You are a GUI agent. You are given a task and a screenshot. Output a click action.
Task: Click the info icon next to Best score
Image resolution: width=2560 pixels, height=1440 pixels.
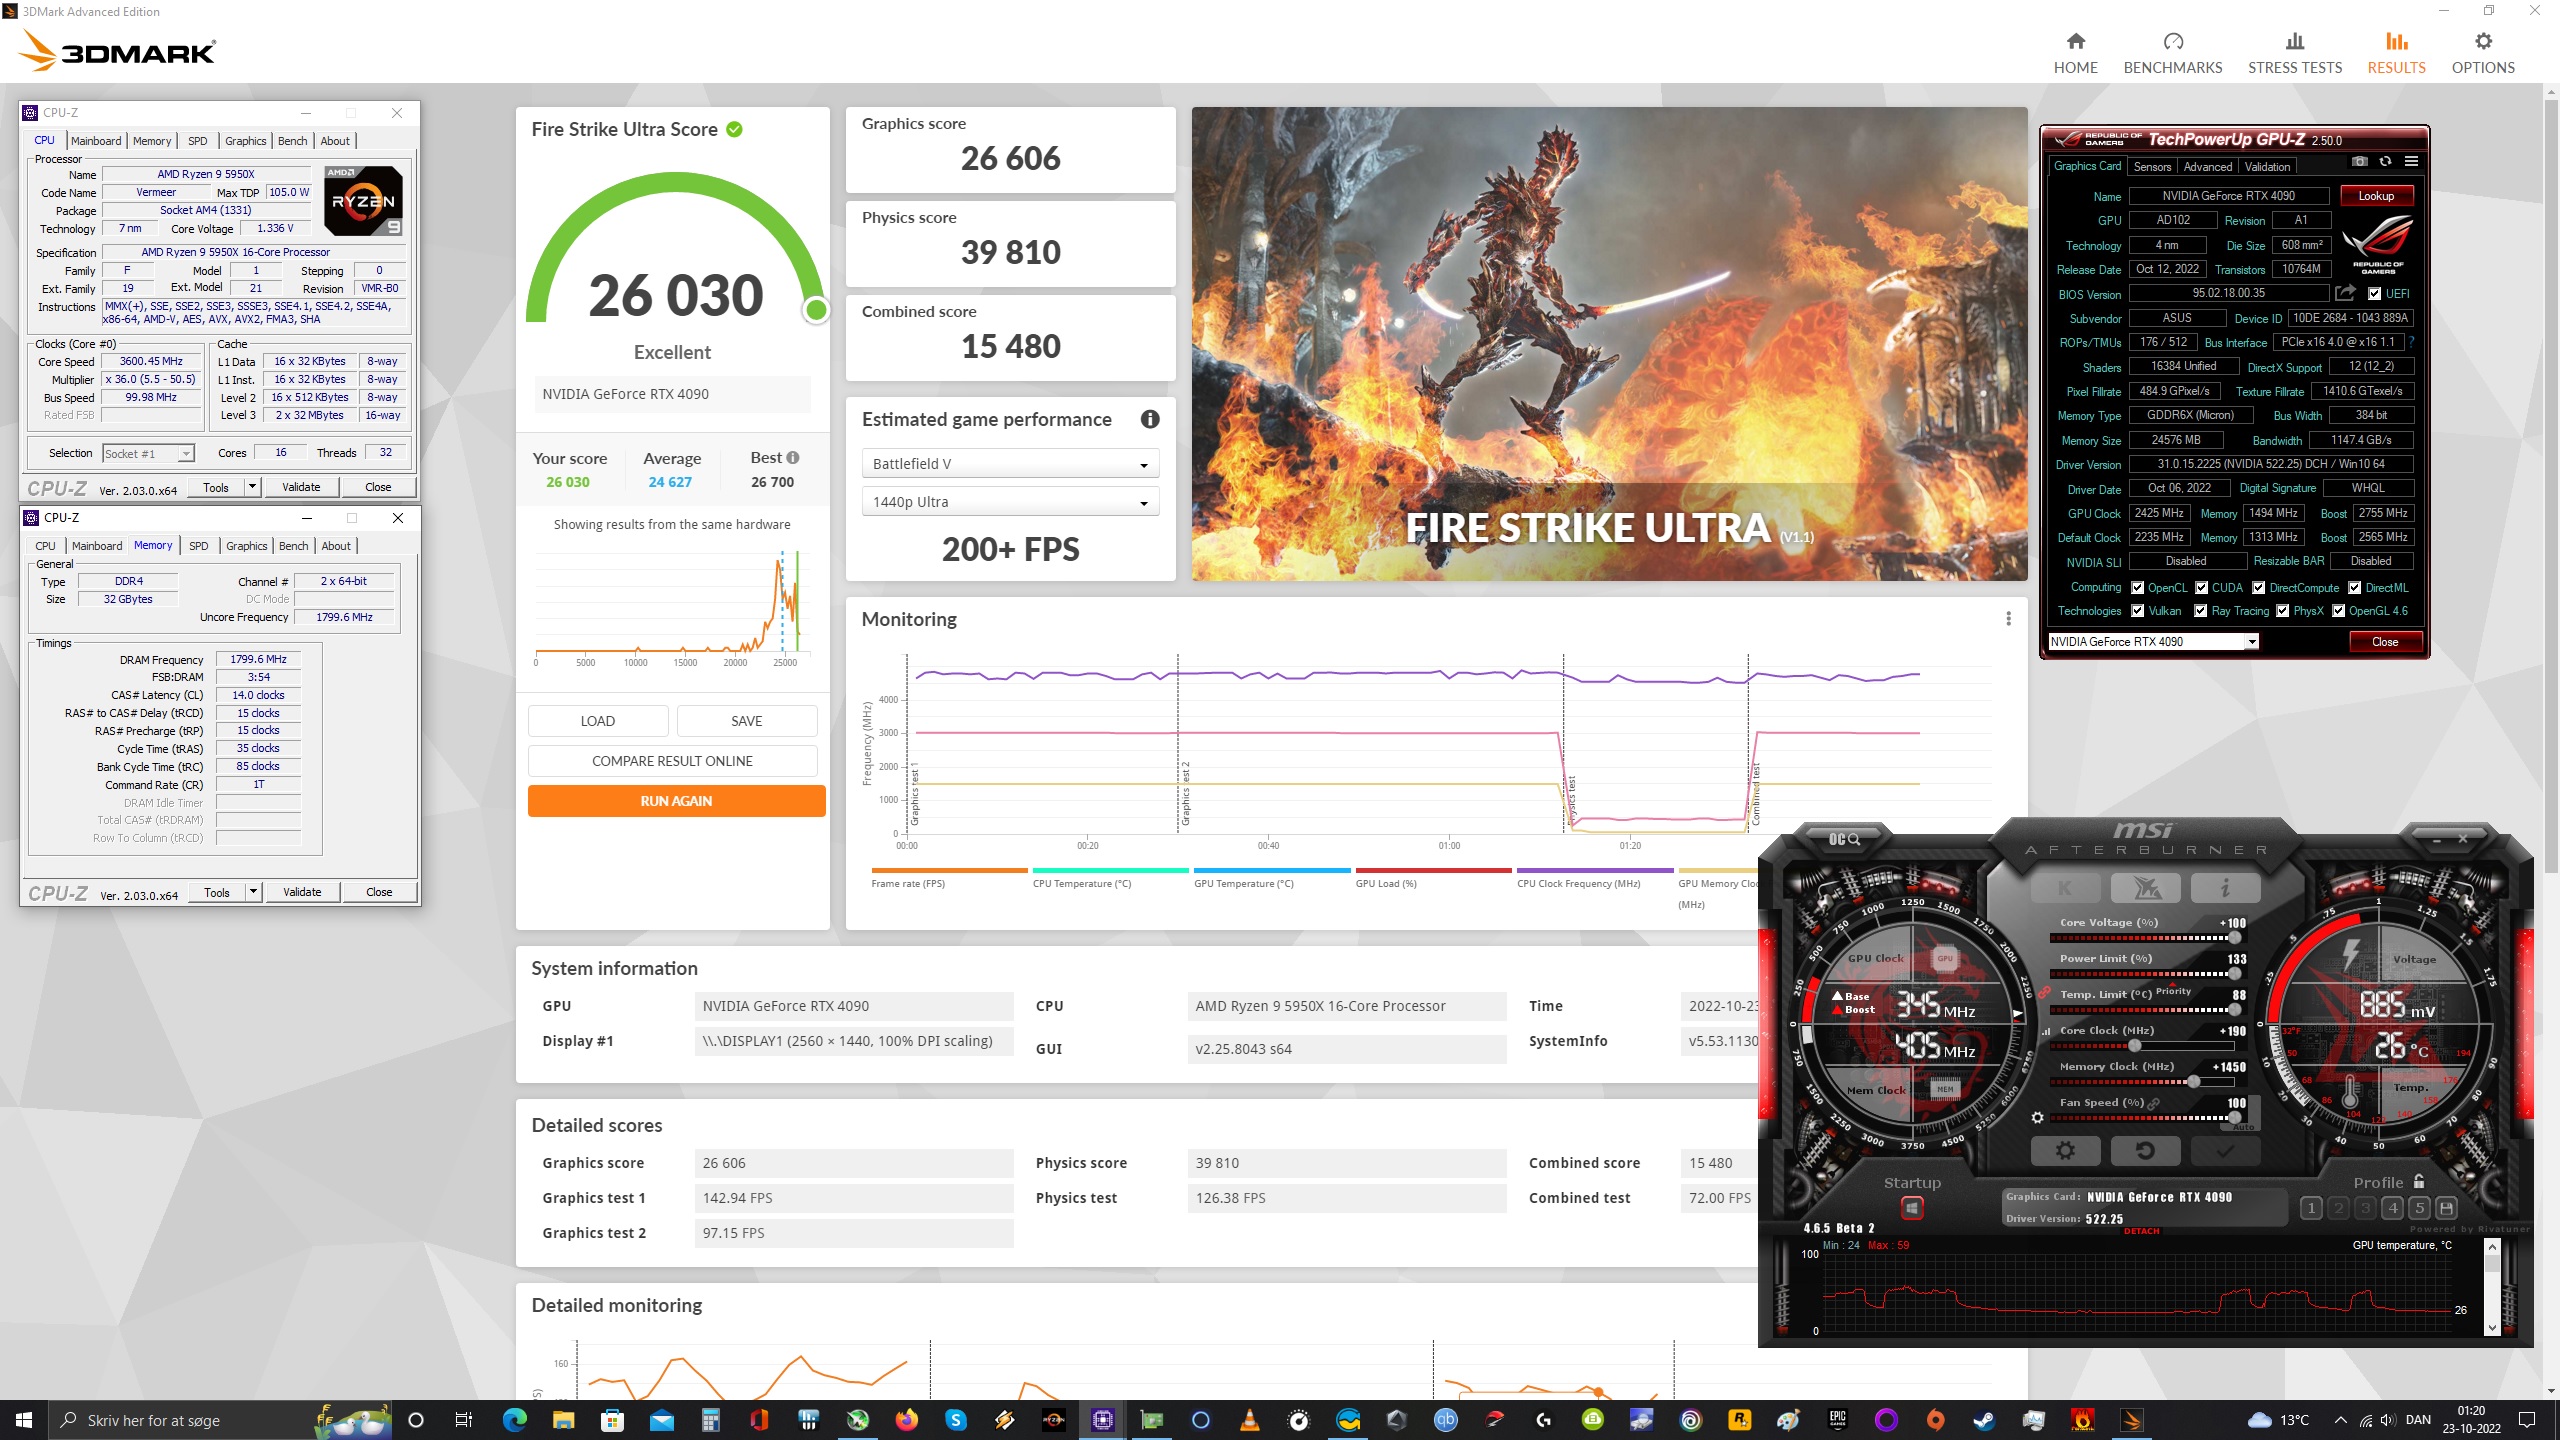(793, 457)
